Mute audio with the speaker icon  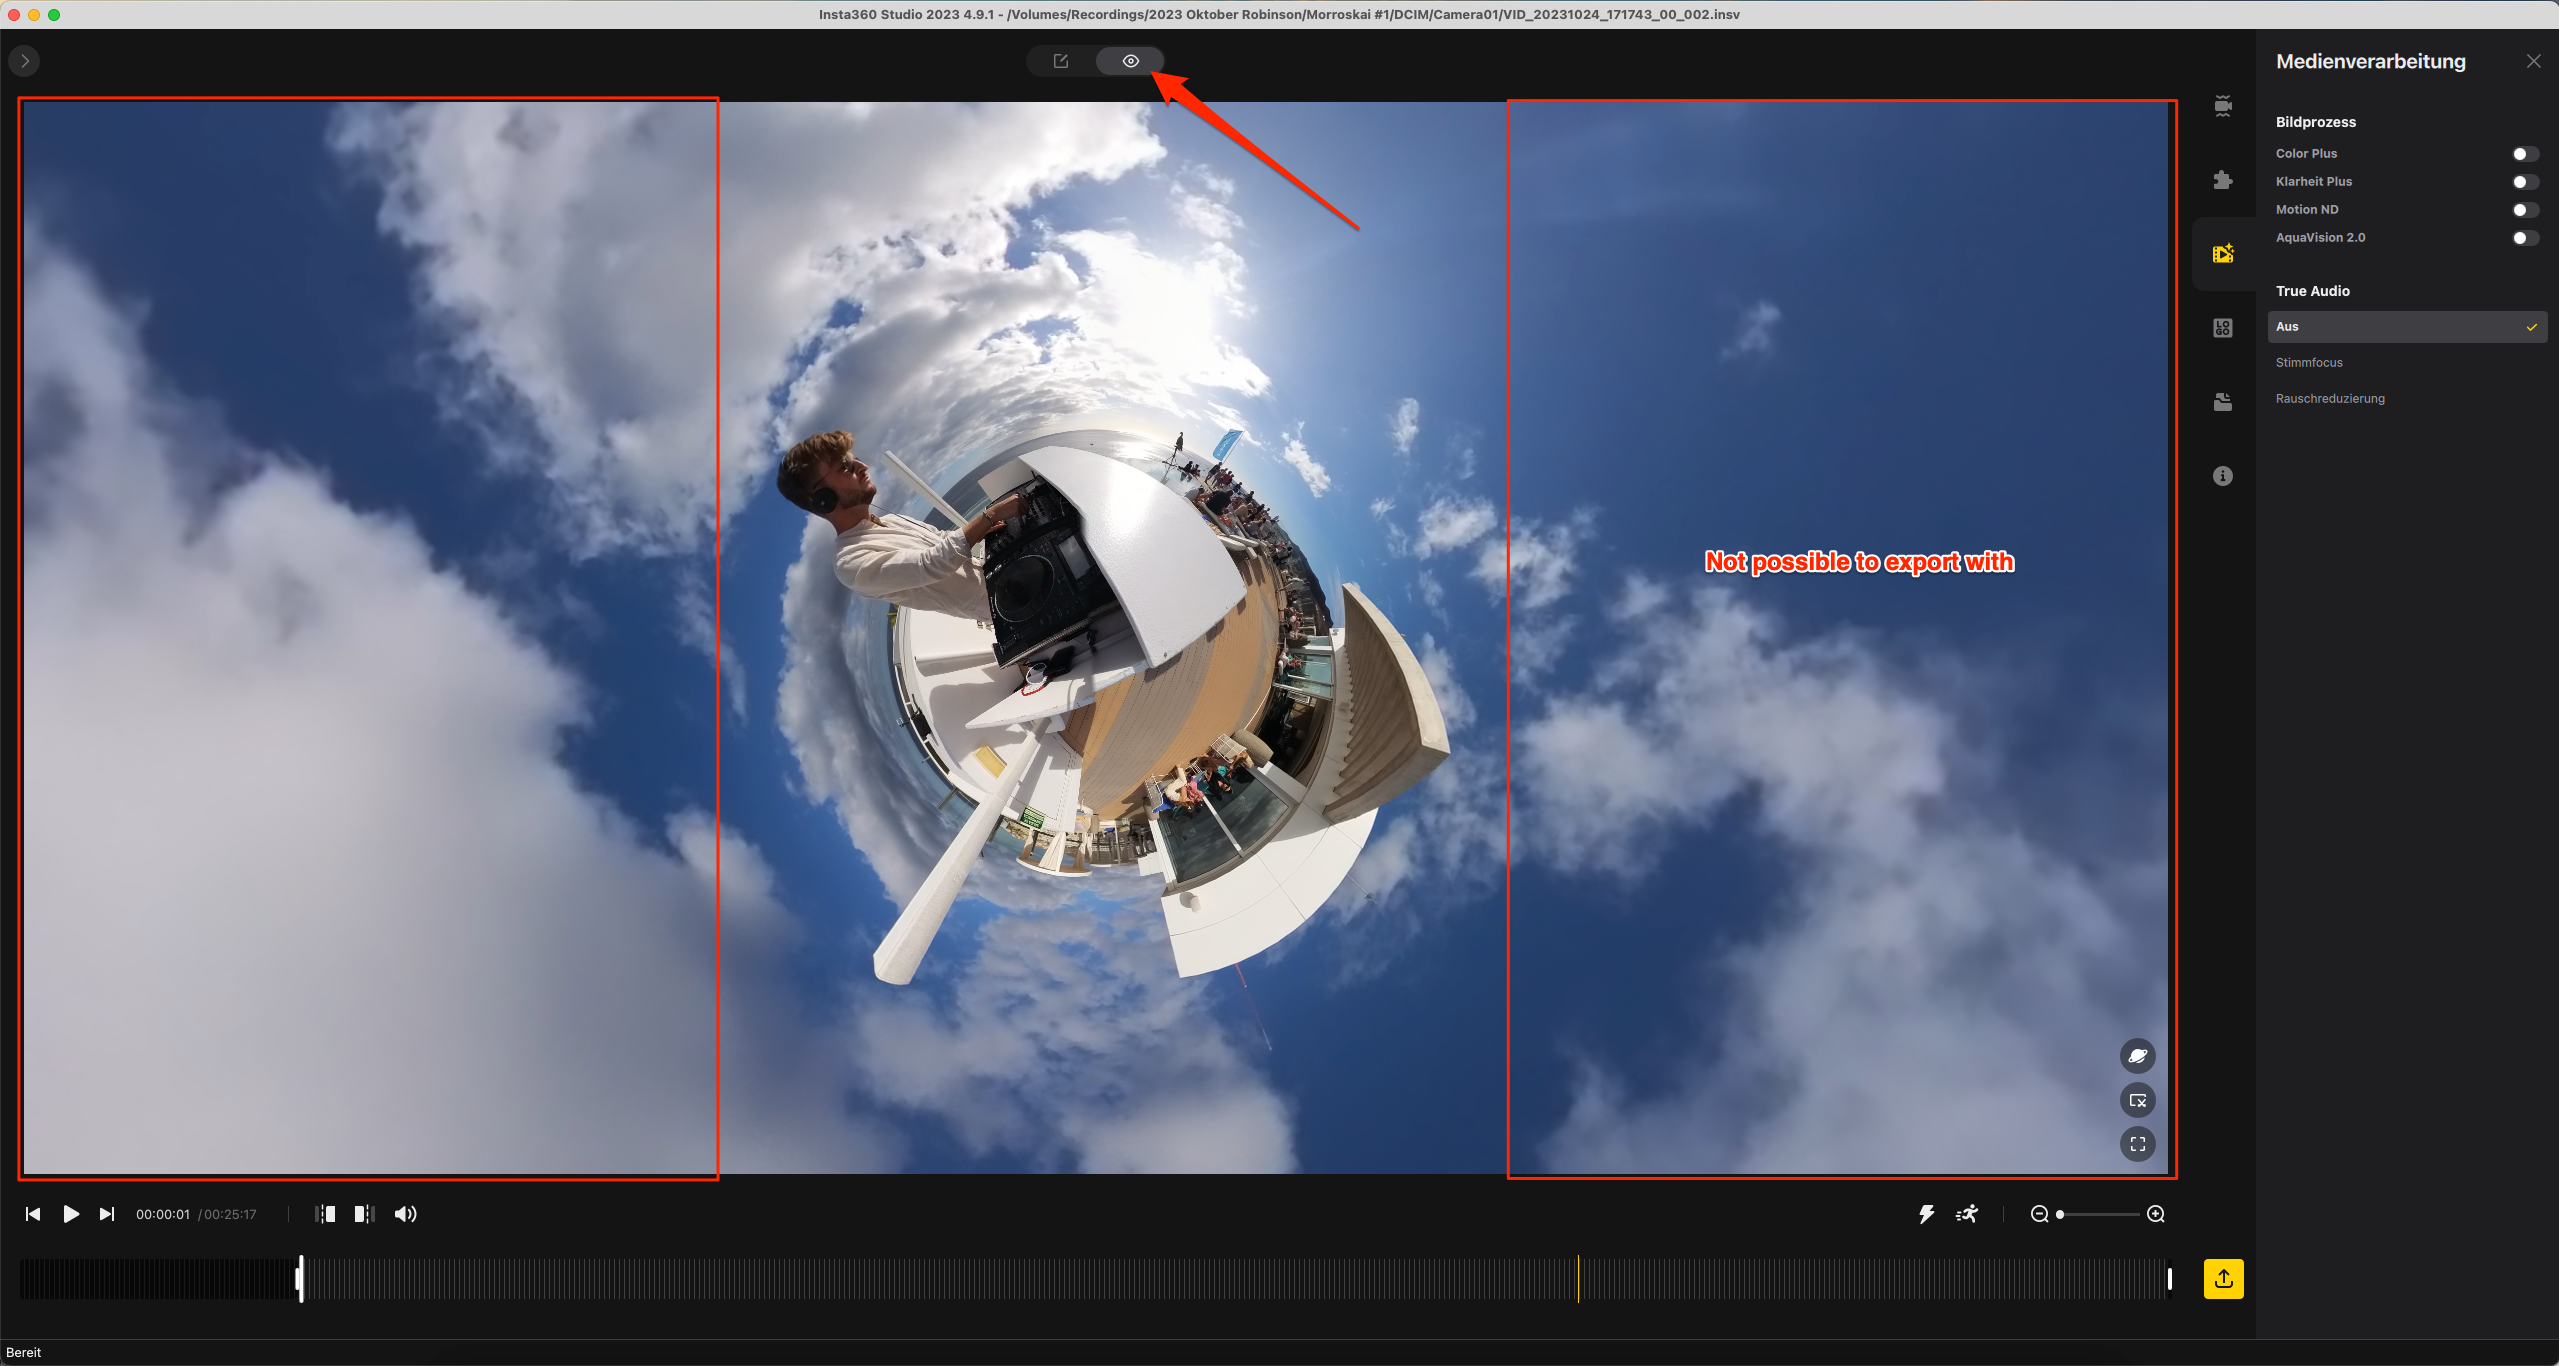pyautogui.click(x=405, y=1214)
